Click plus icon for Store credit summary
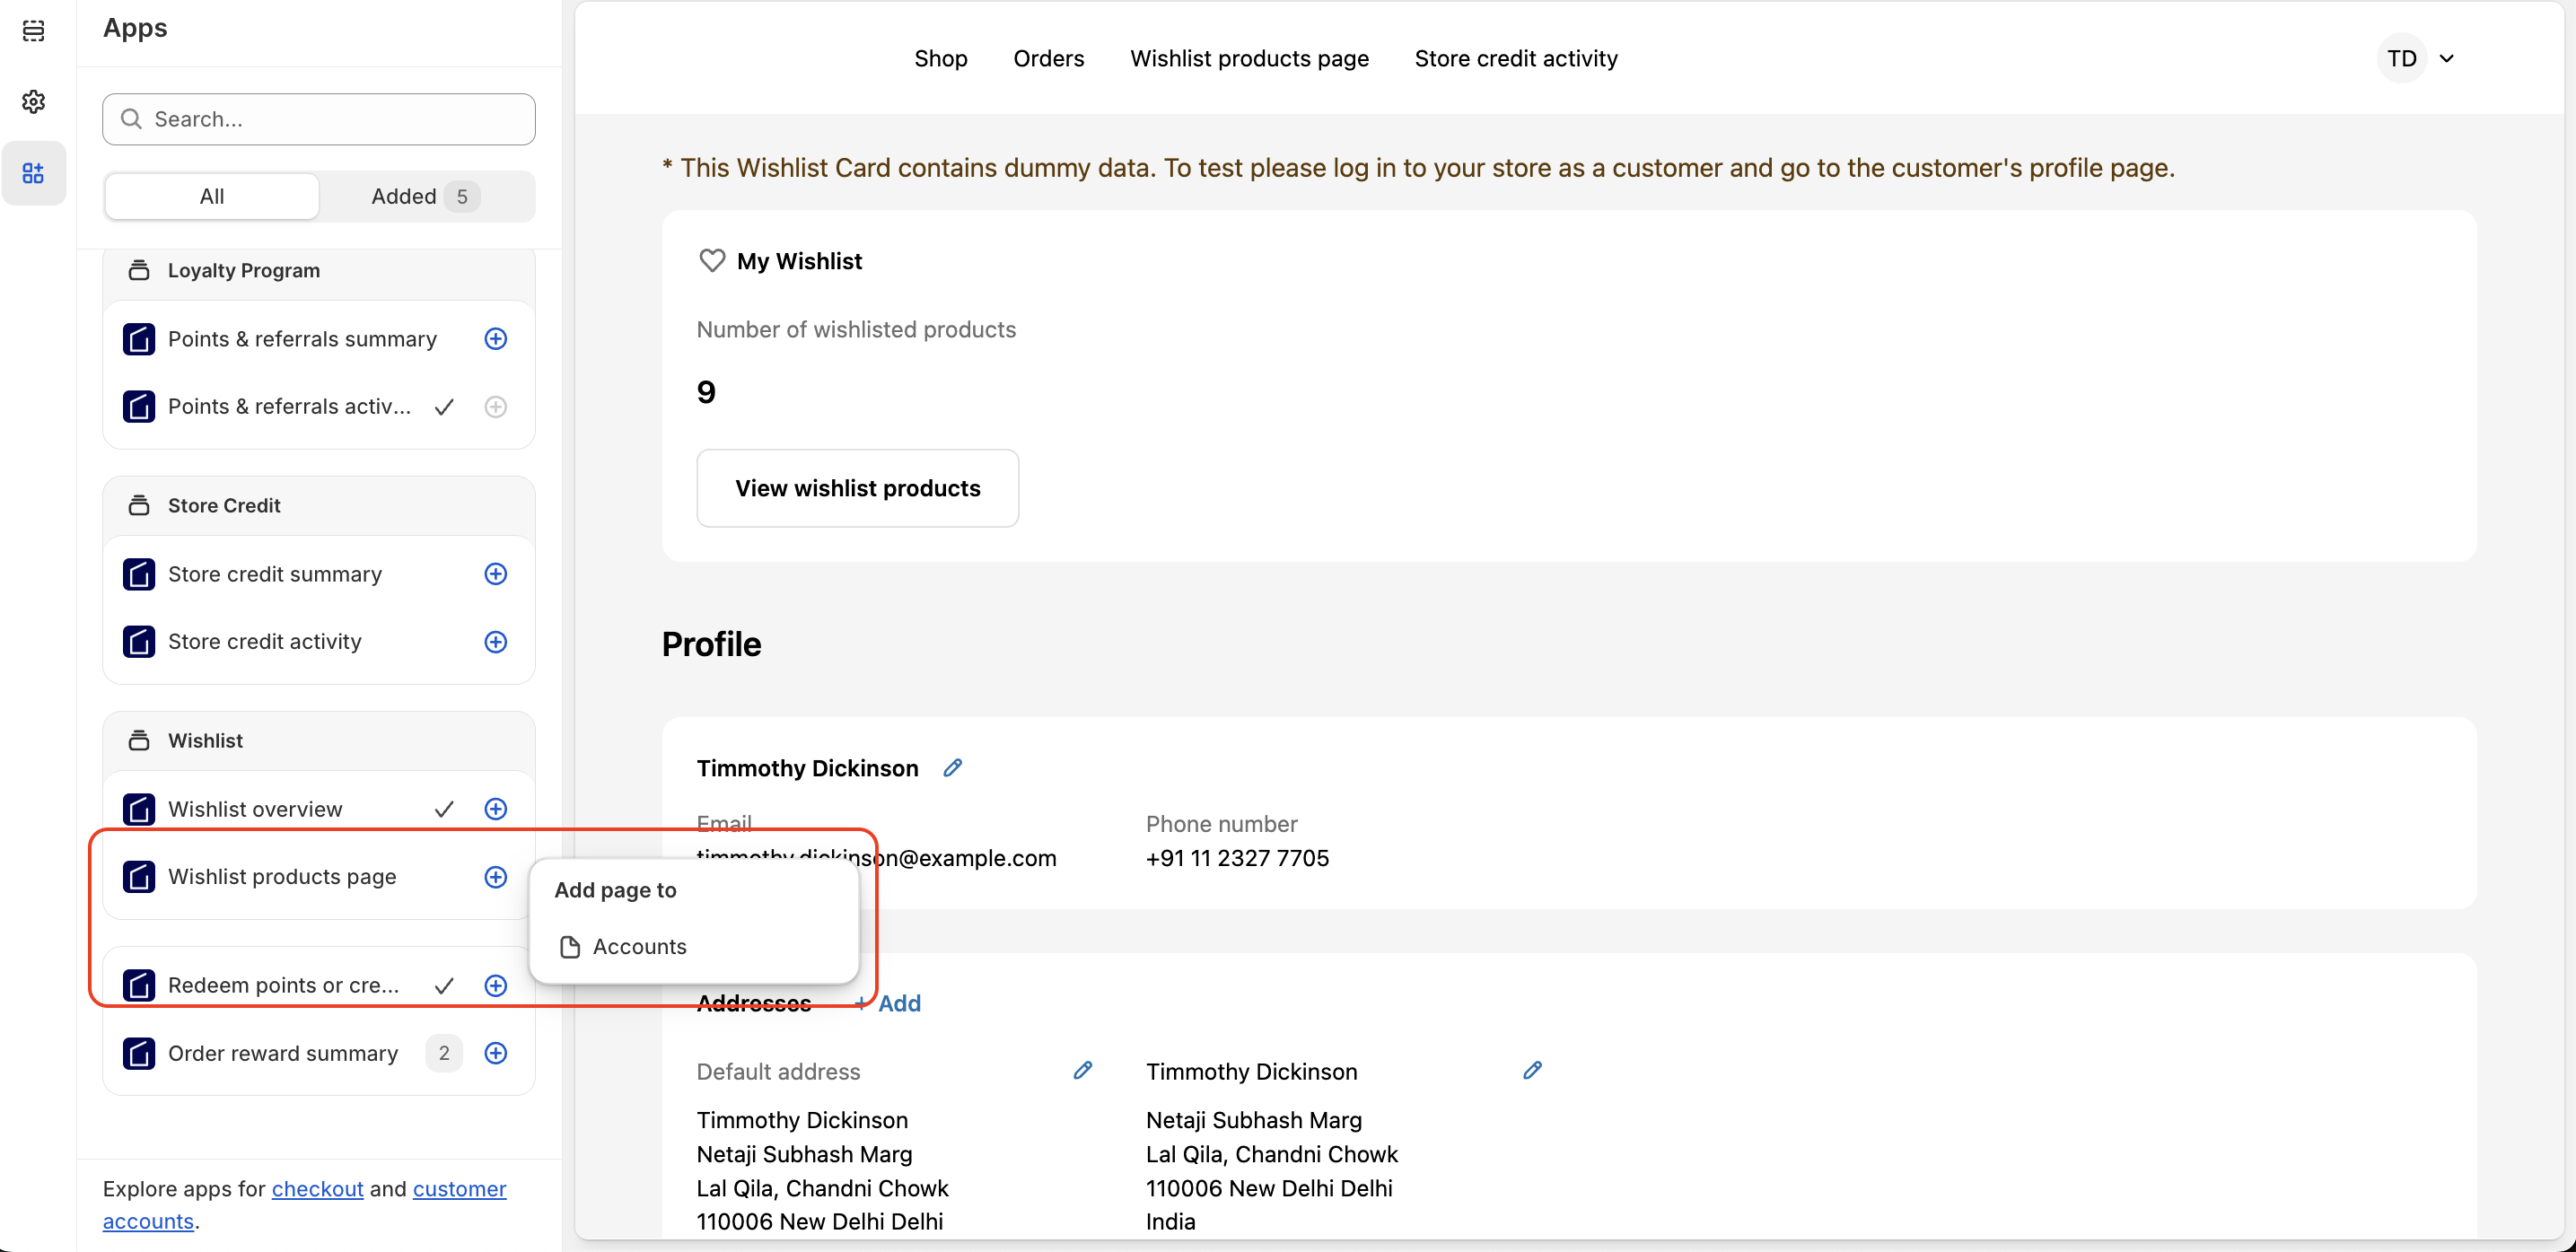This screenshot has height=1252, width=2576. [495, 574]
